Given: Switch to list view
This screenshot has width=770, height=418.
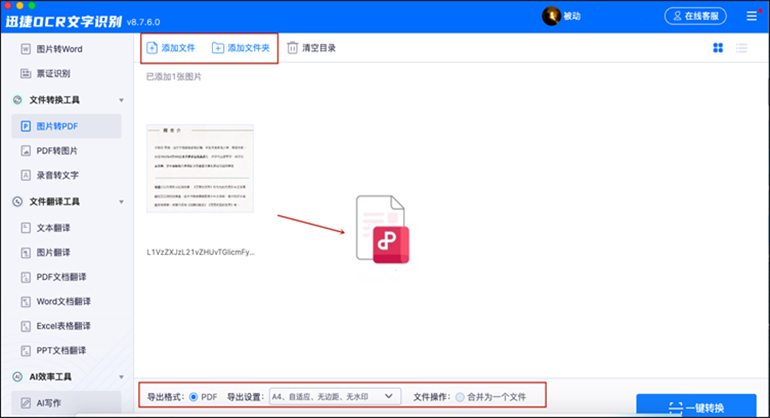Looking at the screenshot, I should point(742,48).
